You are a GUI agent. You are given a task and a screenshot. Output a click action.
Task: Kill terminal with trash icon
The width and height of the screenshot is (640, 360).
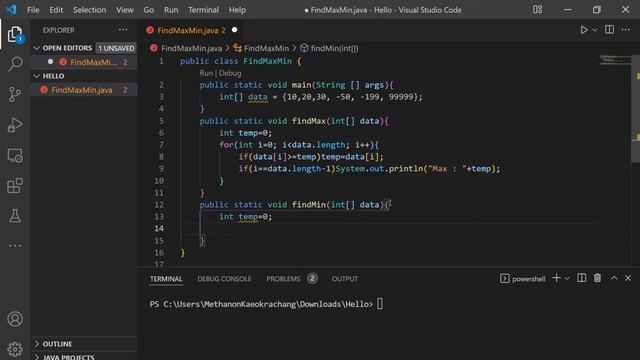[x=597, y=278]
